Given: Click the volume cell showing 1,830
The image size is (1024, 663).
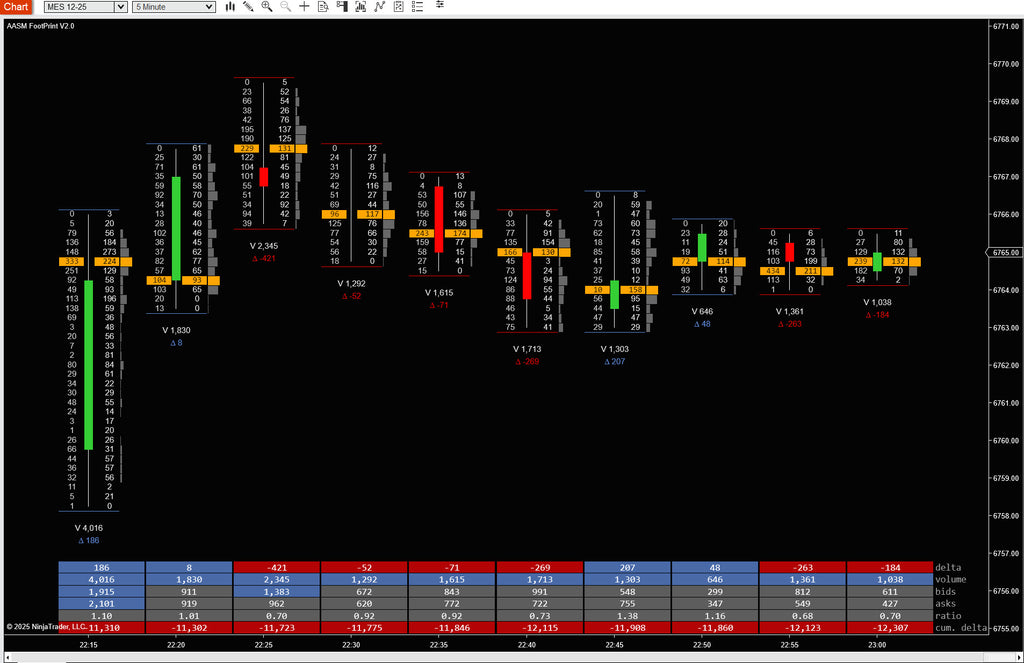Looking at the screenshot, I should [189, 579].
